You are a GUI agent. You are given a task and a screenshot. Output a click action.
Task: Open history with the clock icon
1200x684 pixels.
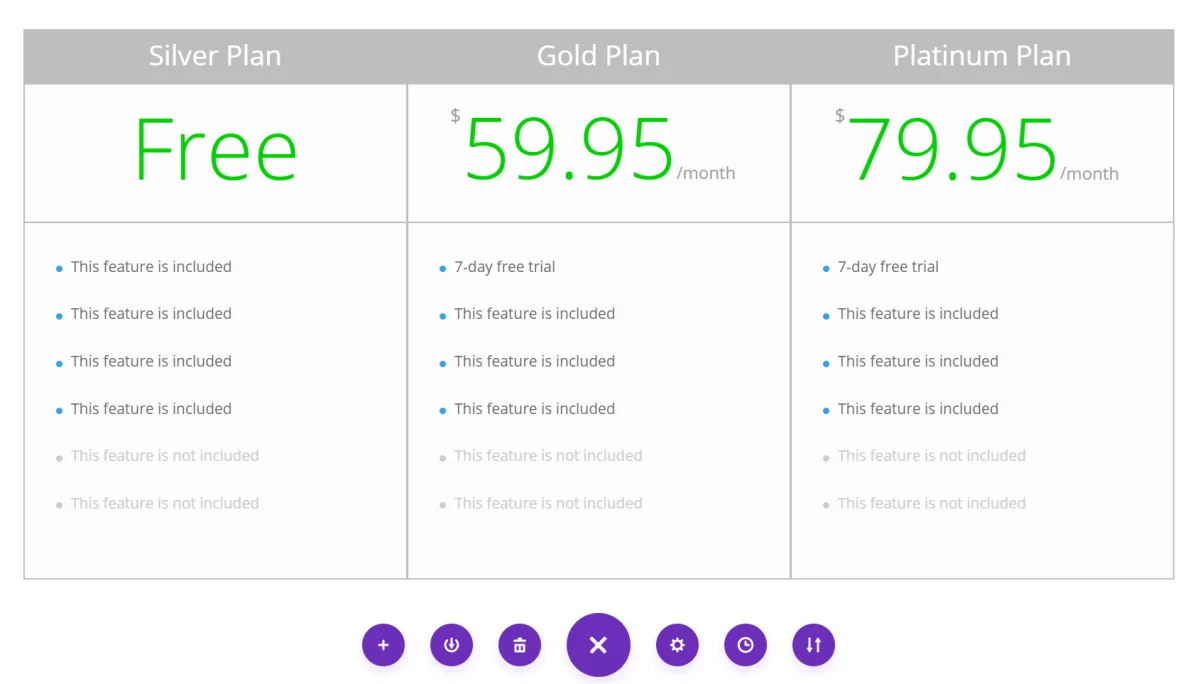(x=745, y=645)
